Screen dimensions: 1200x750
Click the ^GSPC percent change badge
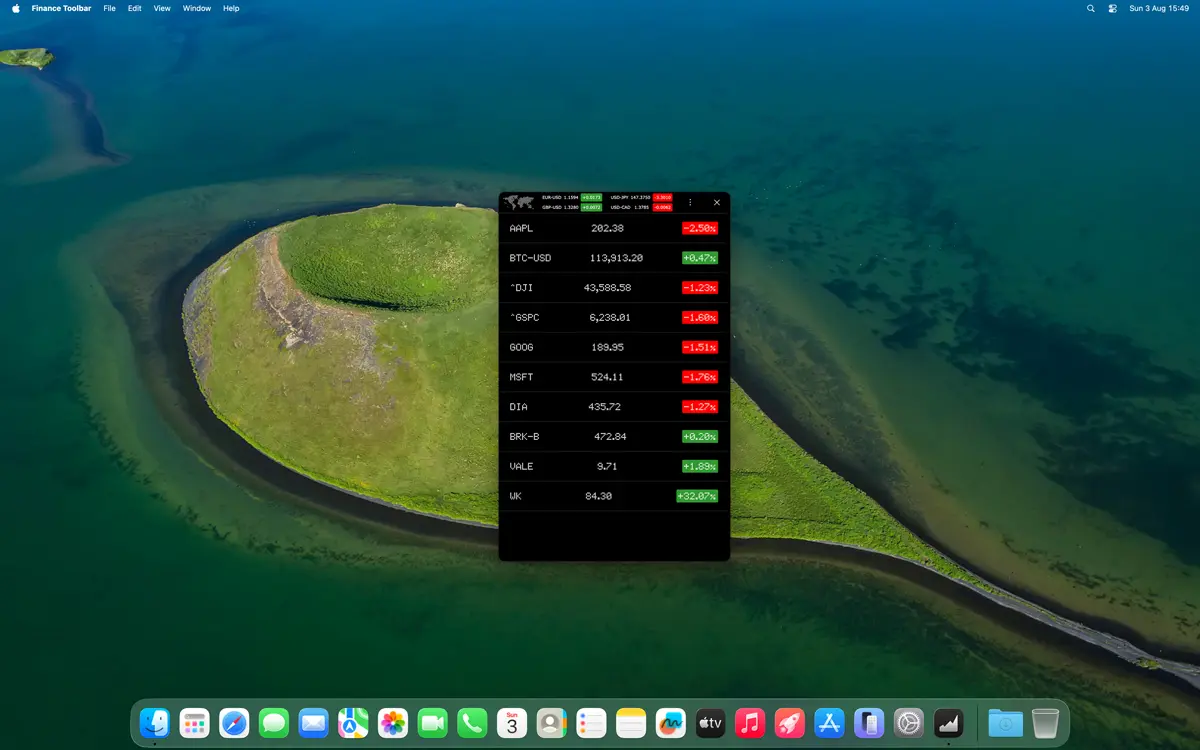(x=700, y=318)
